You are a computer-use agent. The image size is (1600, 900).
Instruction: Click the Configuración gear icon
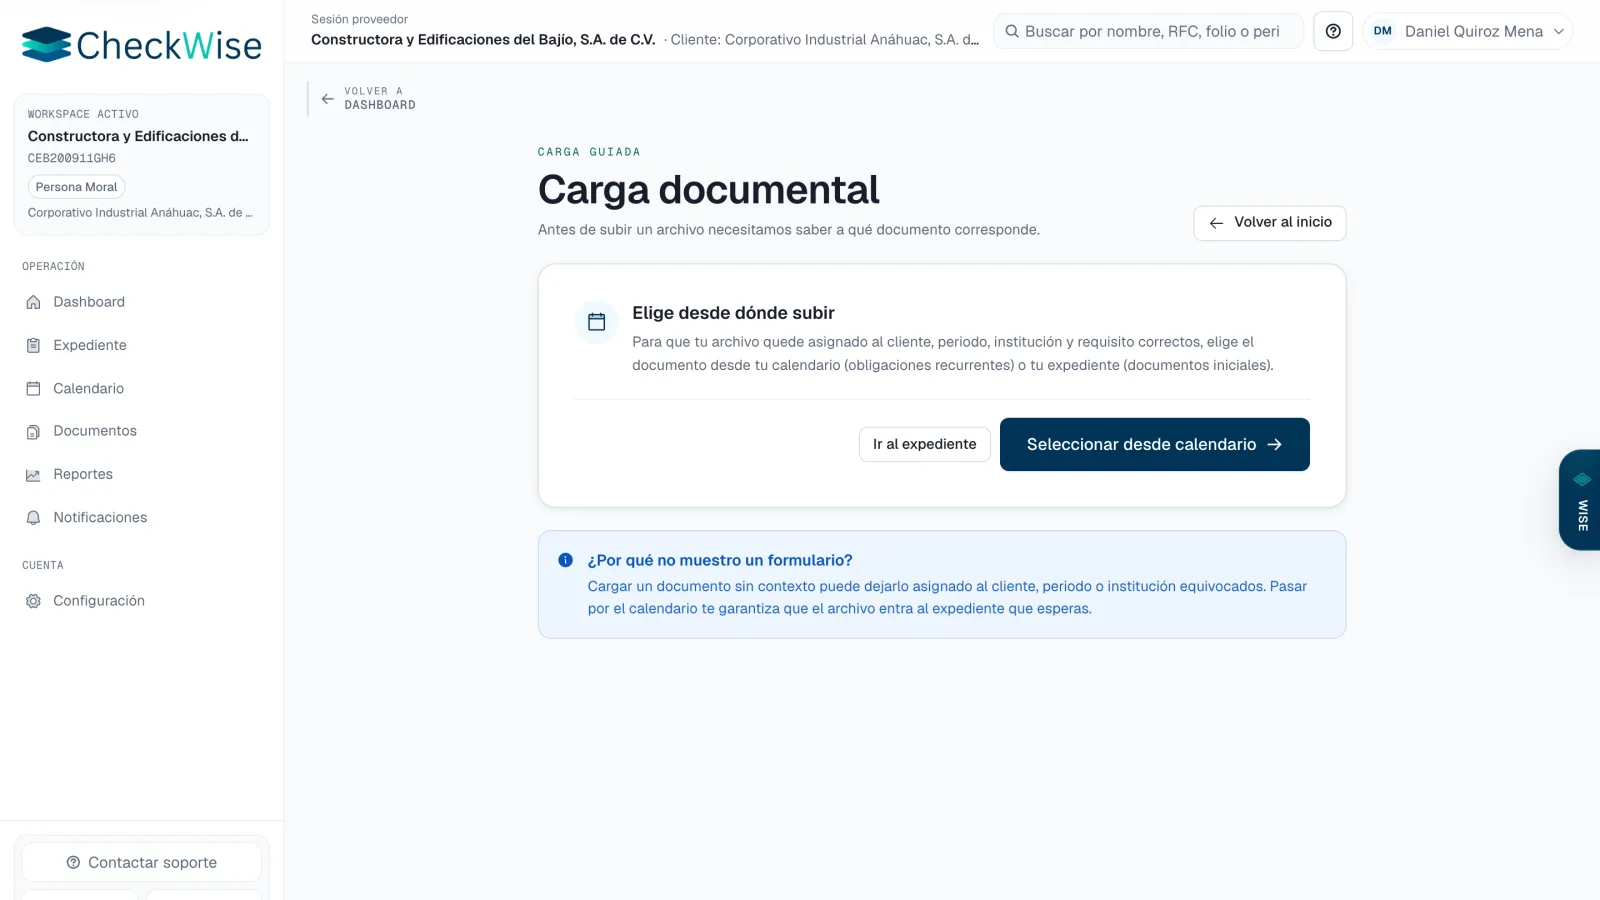[x=33, y=601]
